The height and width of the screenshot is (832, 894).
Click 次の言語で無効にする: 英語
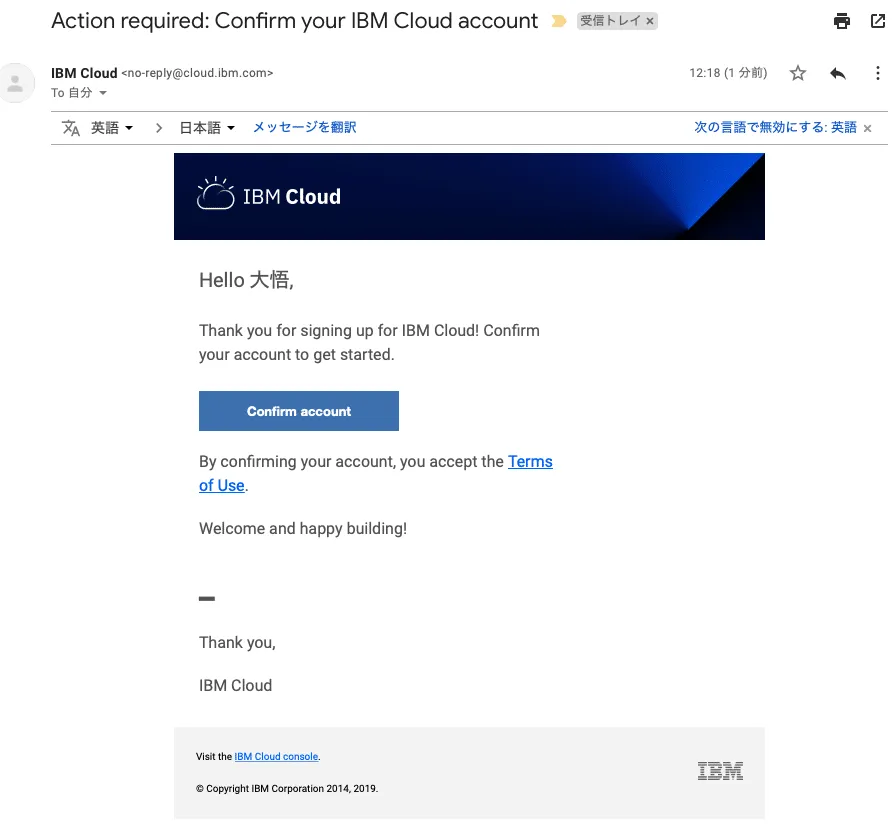[x=775, y=127]
